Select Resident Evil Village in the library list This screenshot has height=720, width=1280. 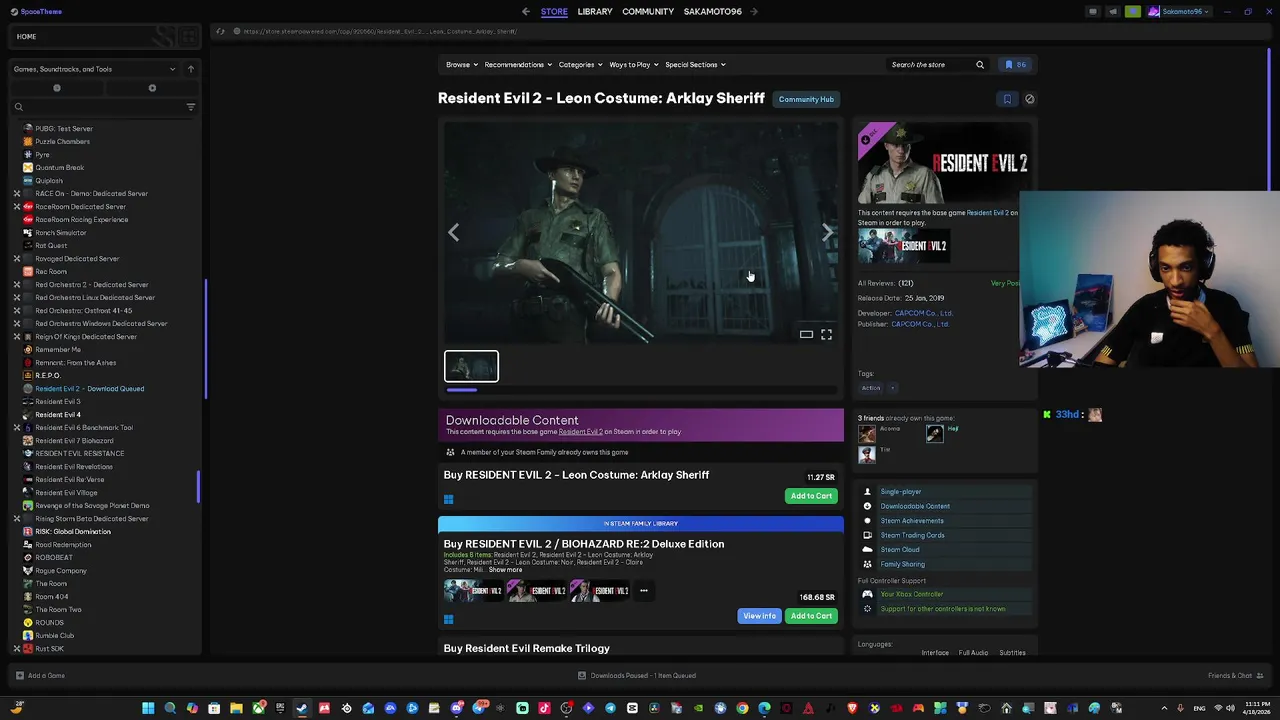point(67,493)
